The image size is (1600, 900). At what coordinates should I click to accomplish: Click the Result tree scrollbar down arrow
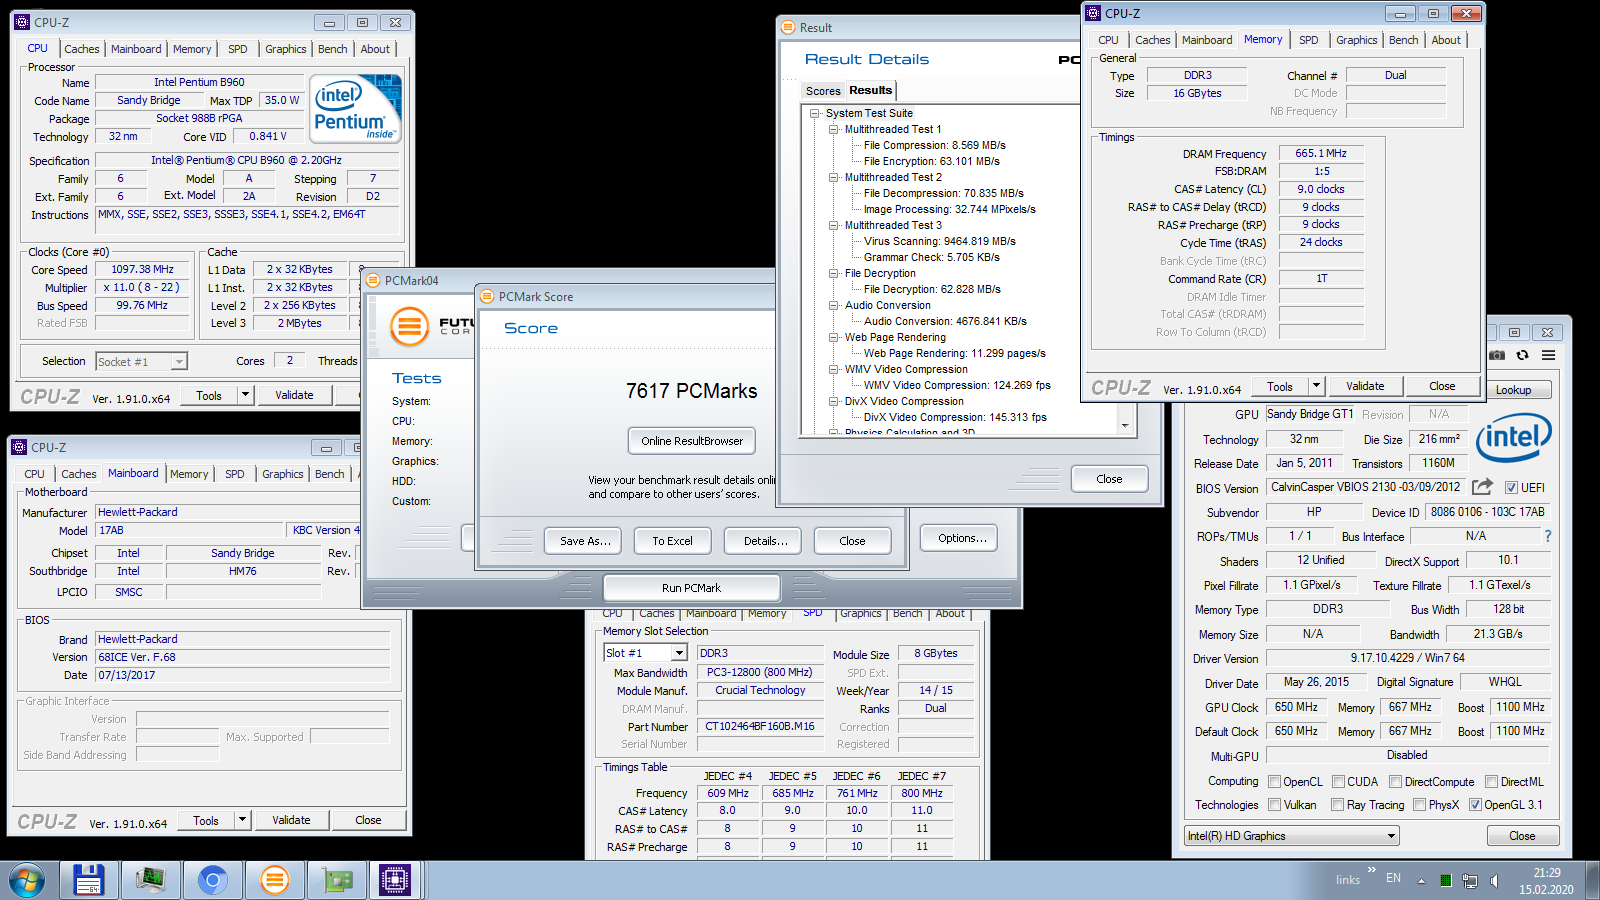1125,425
